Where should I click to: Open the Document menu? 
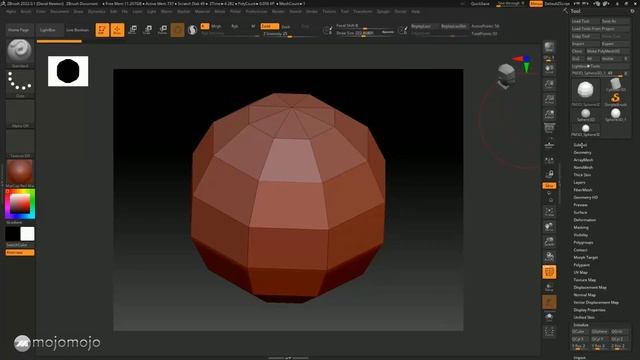coord(60,11)
